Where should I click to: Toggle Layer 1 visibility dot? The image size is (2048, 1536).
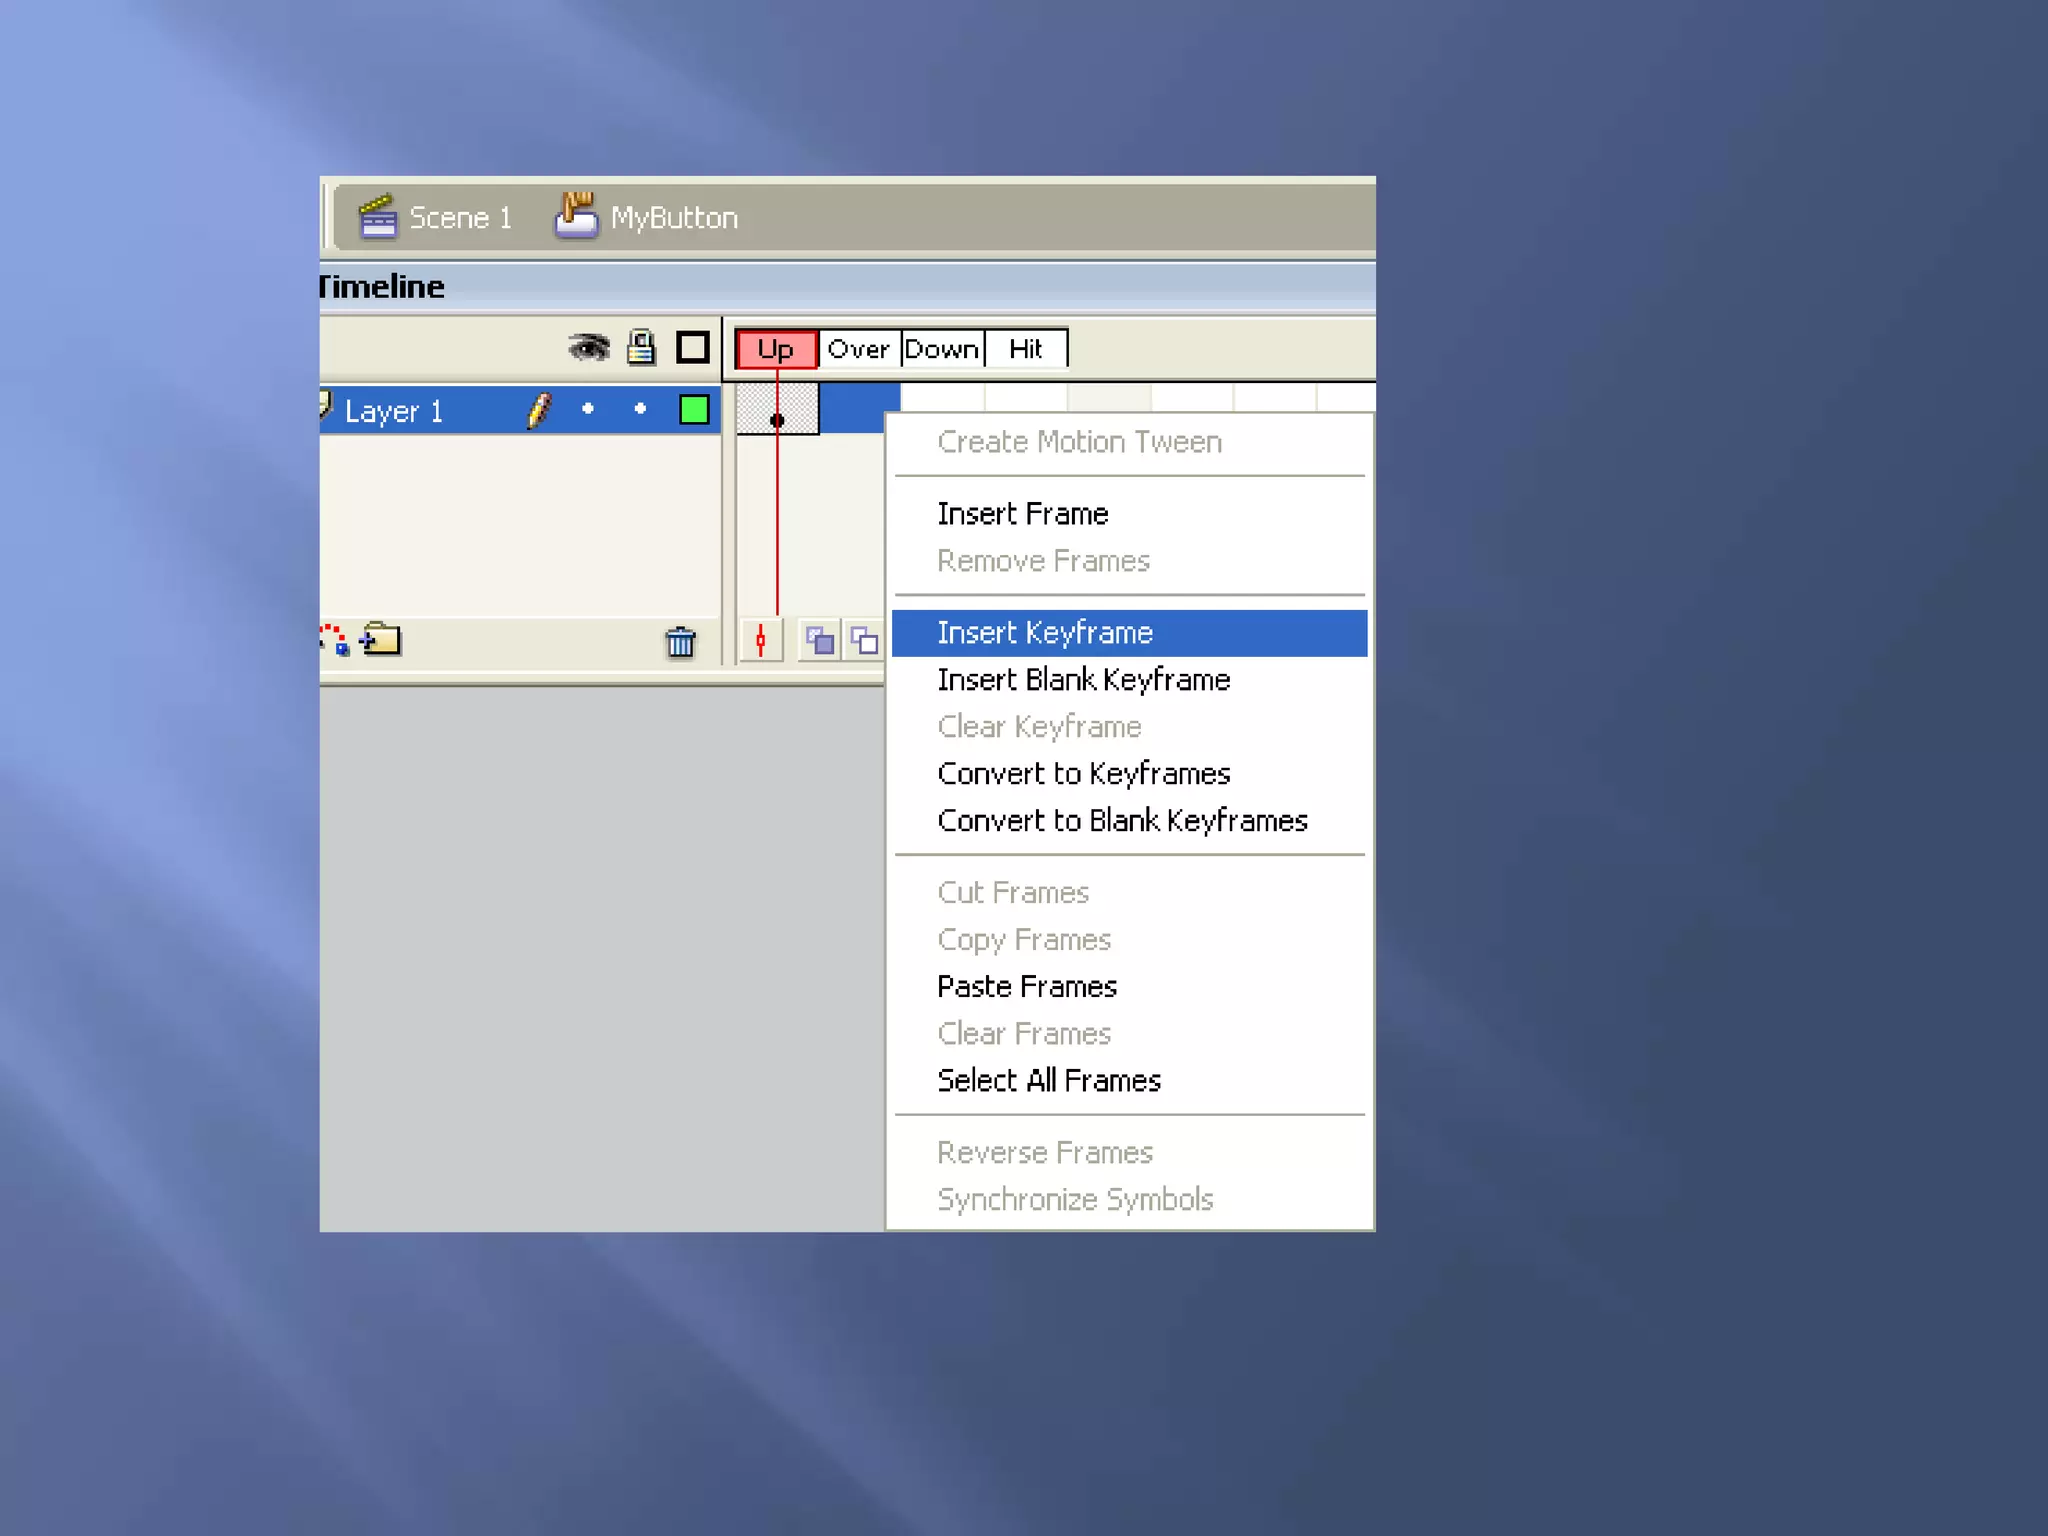[588, 409]
